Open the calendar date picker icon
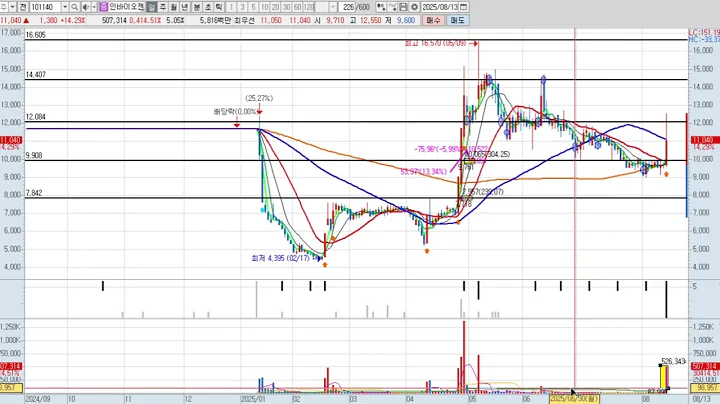 pyautogui.click(x=464, y=7)
